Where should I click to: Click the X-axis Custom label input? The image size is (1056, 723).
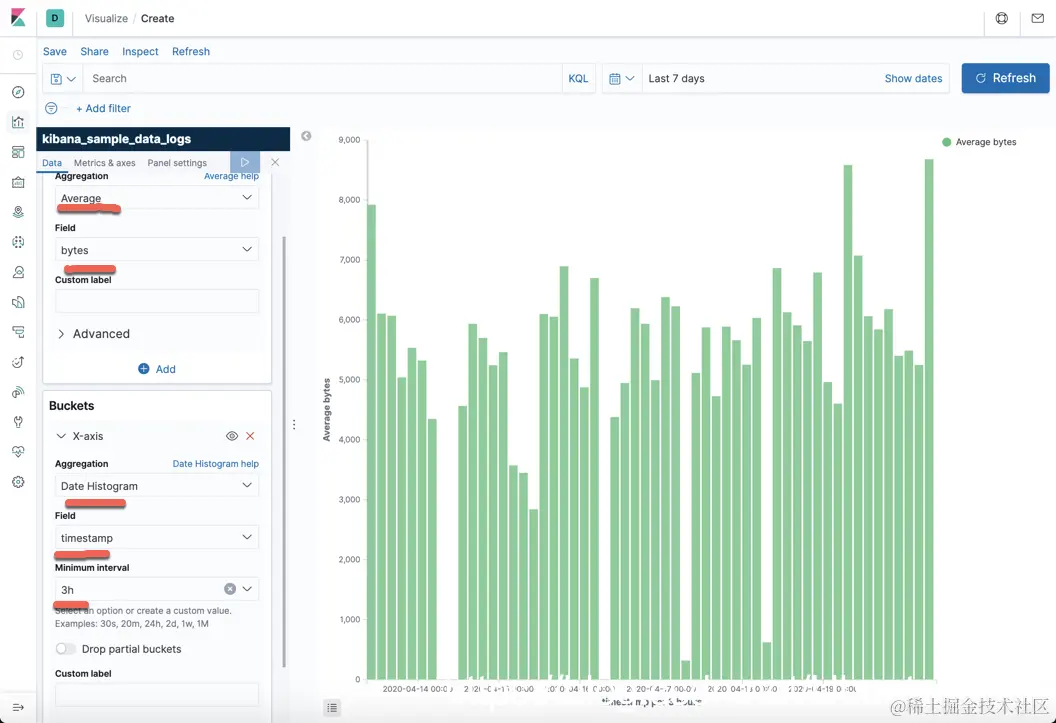157,695
